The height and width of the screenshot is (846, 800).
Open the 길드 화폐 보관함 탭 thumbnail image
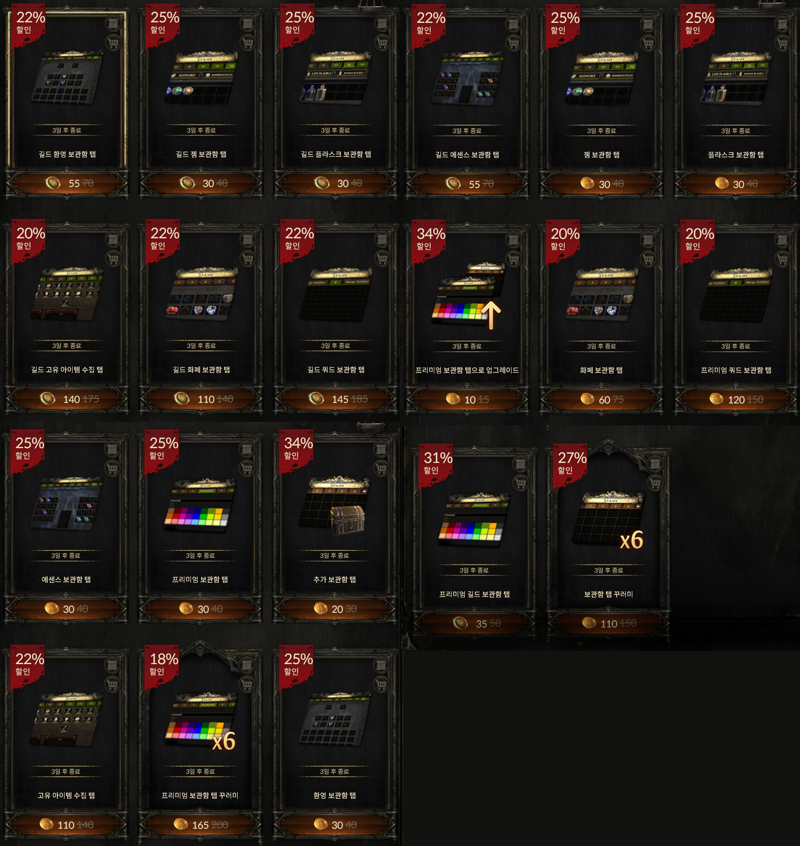click(x=202, y=294)
